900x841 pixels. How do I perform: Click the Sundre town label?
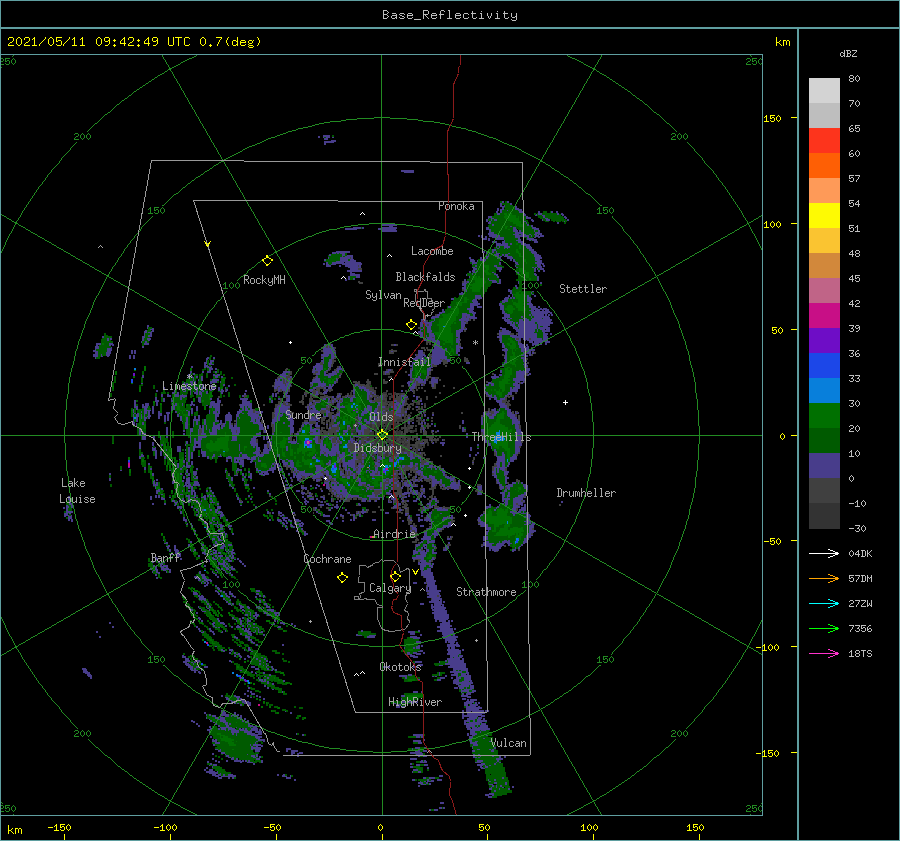304,414
